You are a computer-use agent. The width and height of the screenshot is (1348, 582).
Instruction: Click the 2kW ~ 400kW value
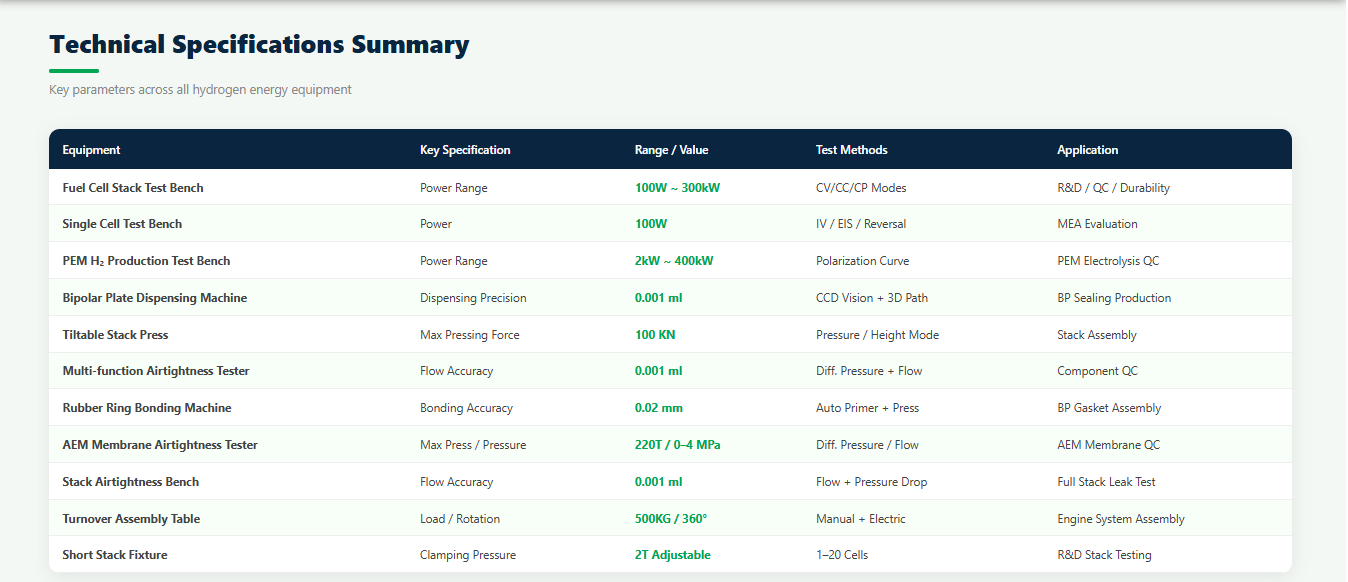674,261
